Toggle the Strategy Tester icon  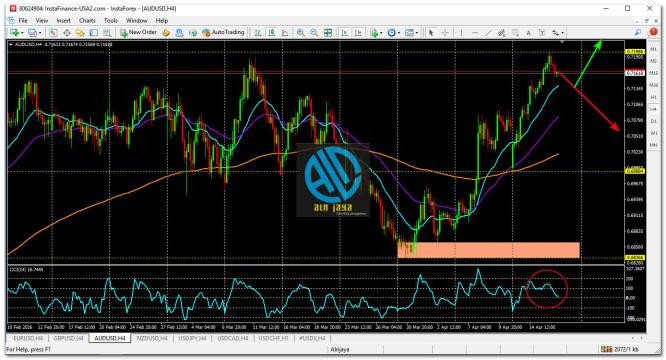(x=107, y=33)
